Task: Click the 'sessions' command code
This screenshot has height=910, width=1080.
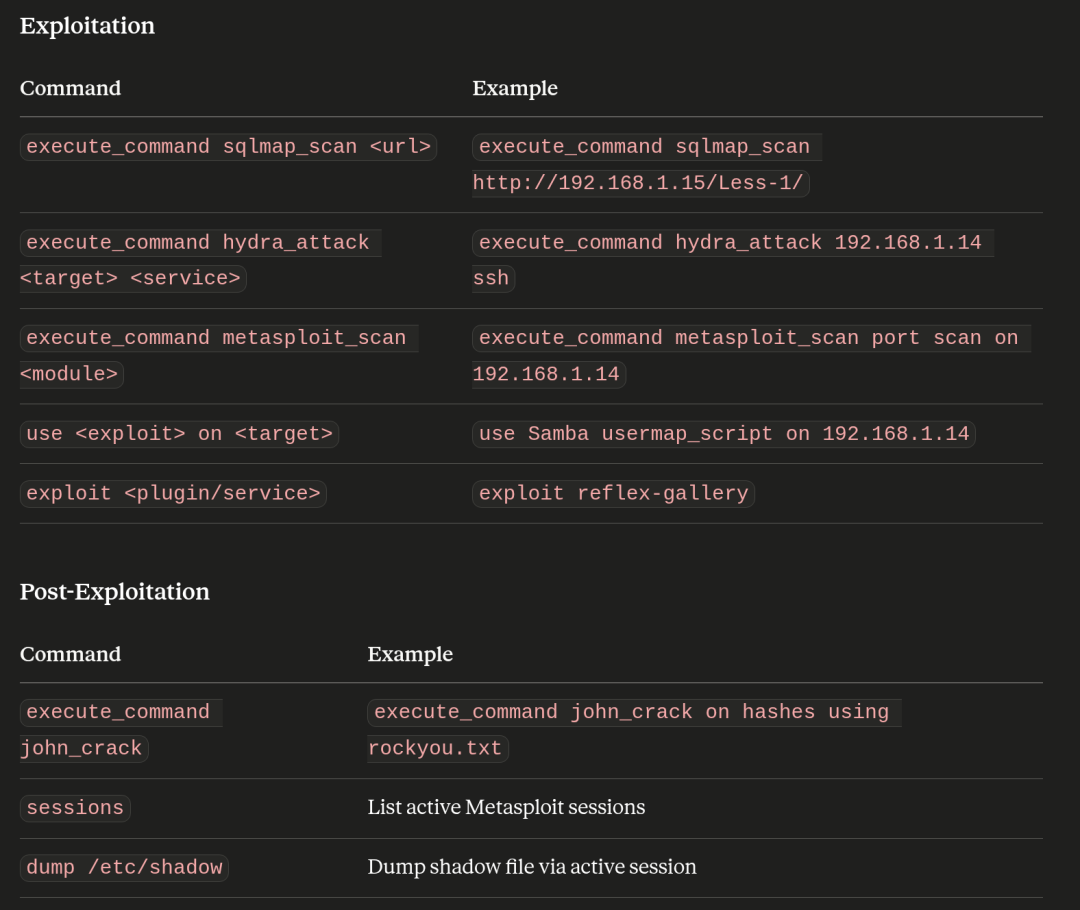Action: (x=75, y=808)
